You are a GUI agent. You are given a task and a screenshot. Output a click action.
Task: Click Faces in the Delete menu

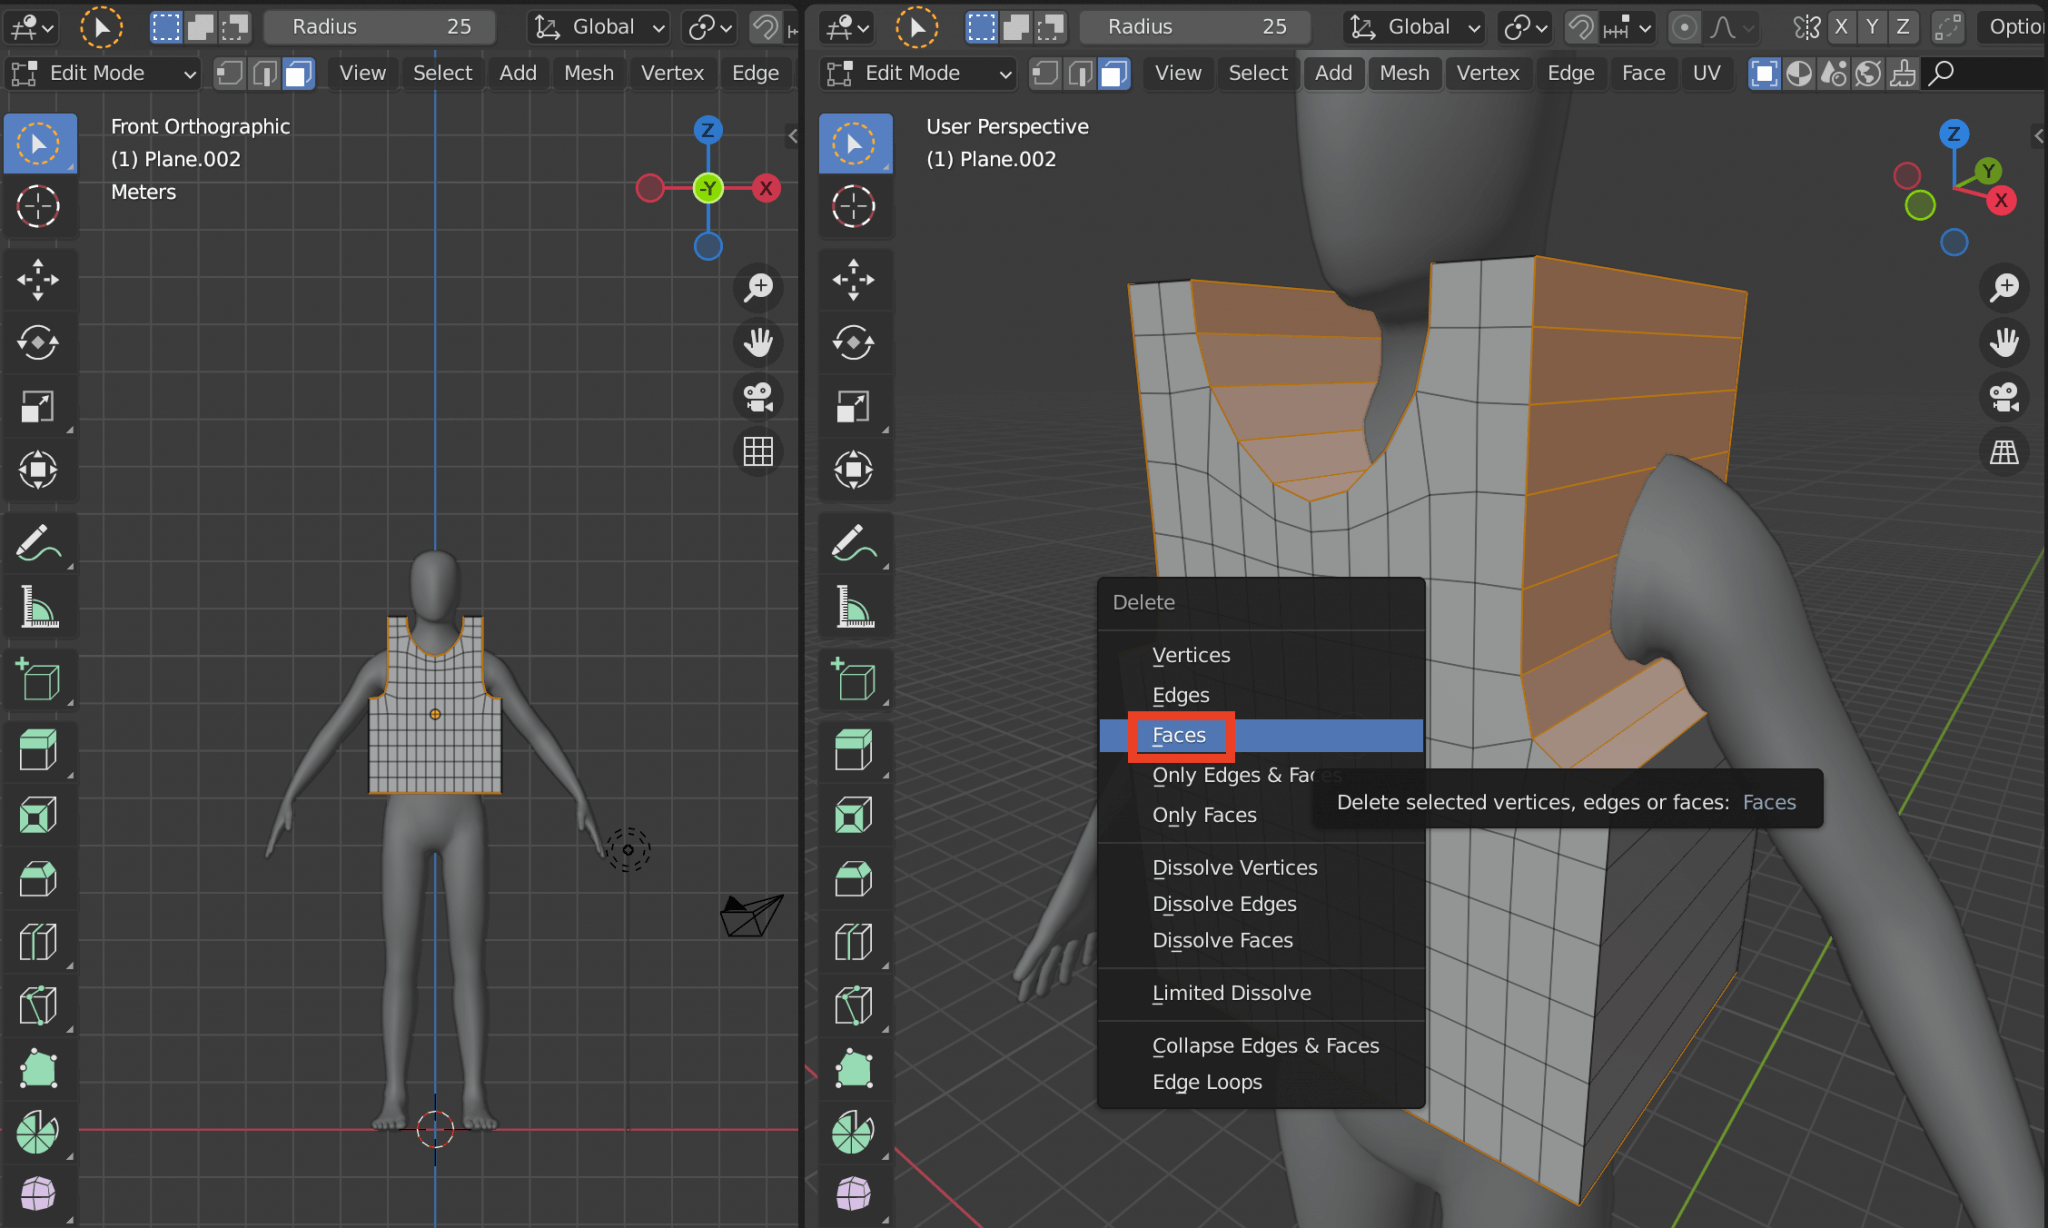tap(1180, 735)
